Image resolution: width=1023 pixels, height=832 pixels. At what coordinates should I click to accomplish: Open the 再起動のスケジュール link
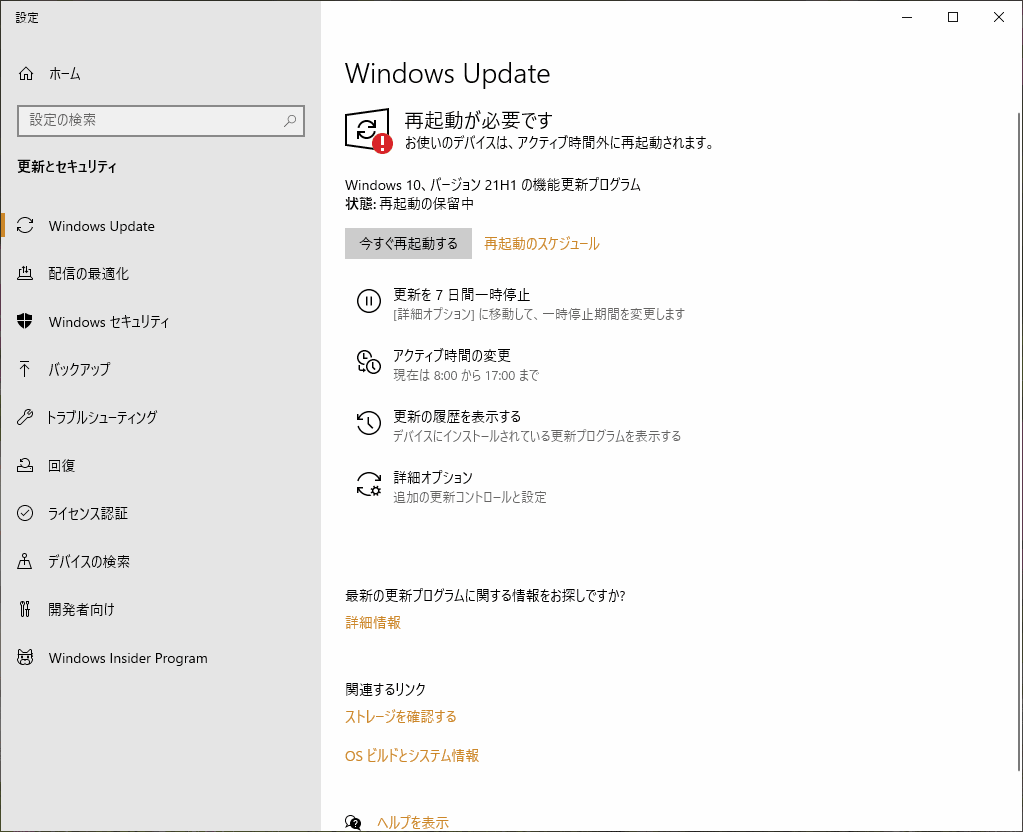tap(542, 244)
